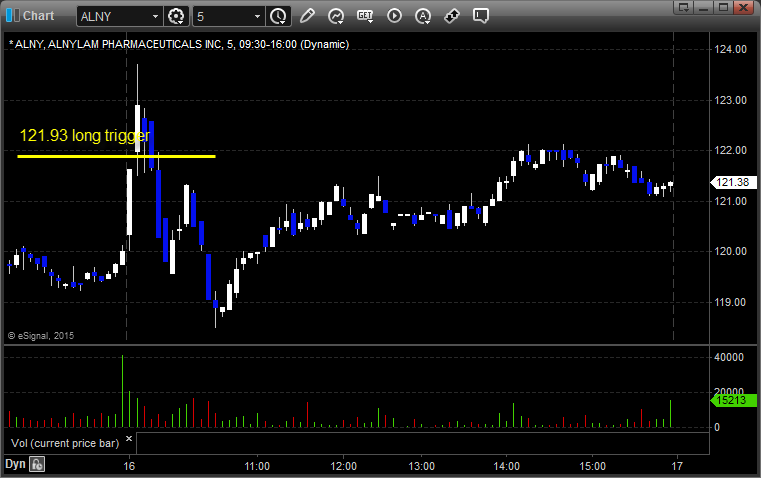The height and width of the screenshot is (478, 761).
Task: Open the symbol settings gear menu
Action: tap(176, 16)
